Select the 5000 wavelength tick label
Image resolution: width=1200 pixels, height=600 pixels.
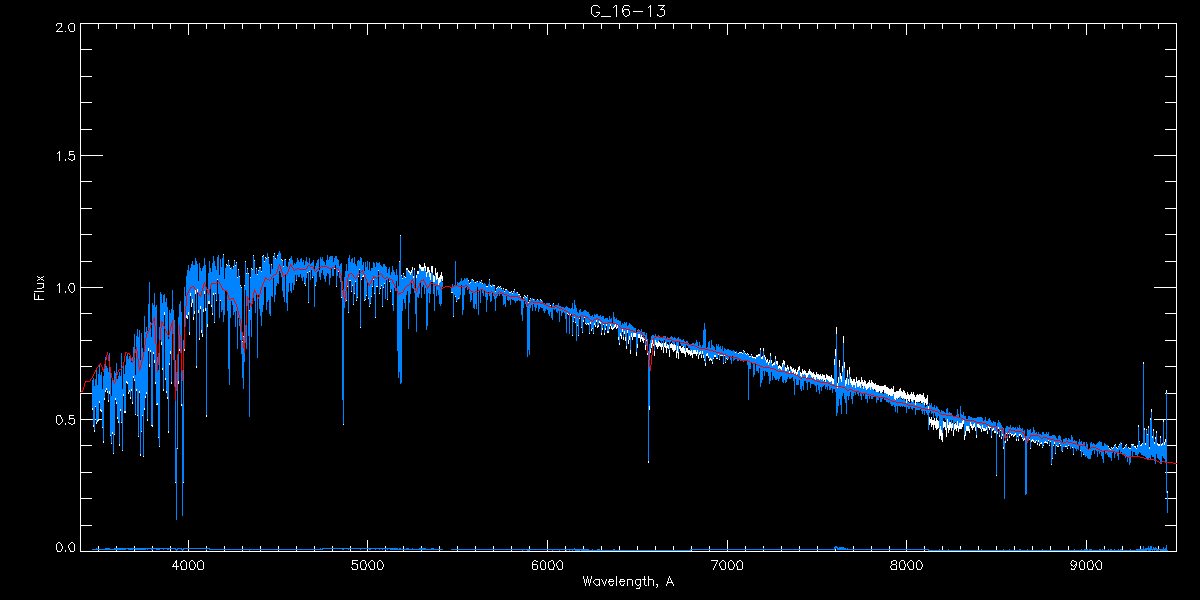click(x=367, y=564)
